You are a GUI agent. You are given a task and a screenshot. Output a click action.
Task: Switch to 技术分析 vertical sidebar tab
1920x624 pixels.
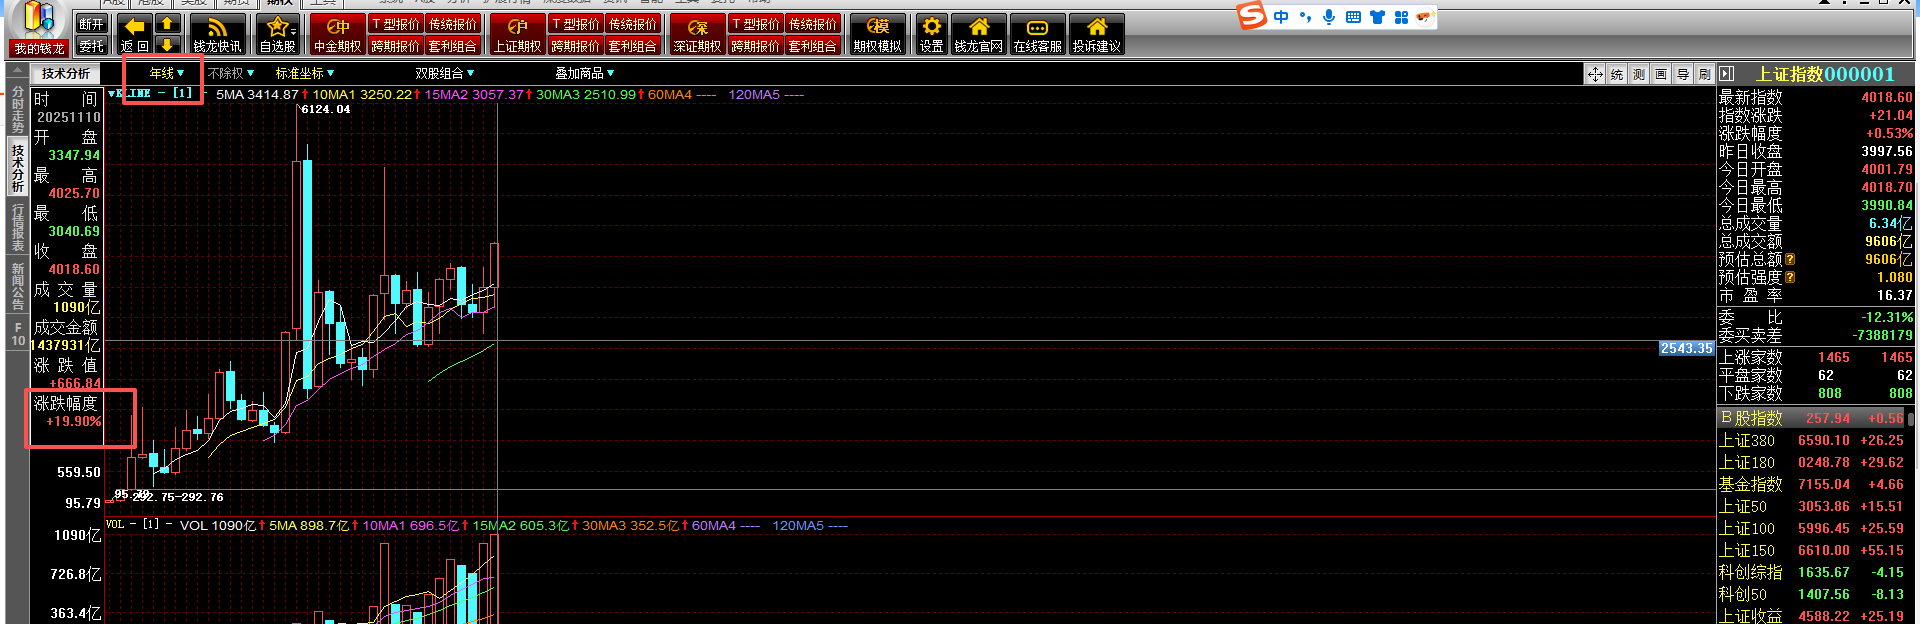pos(18,168)
